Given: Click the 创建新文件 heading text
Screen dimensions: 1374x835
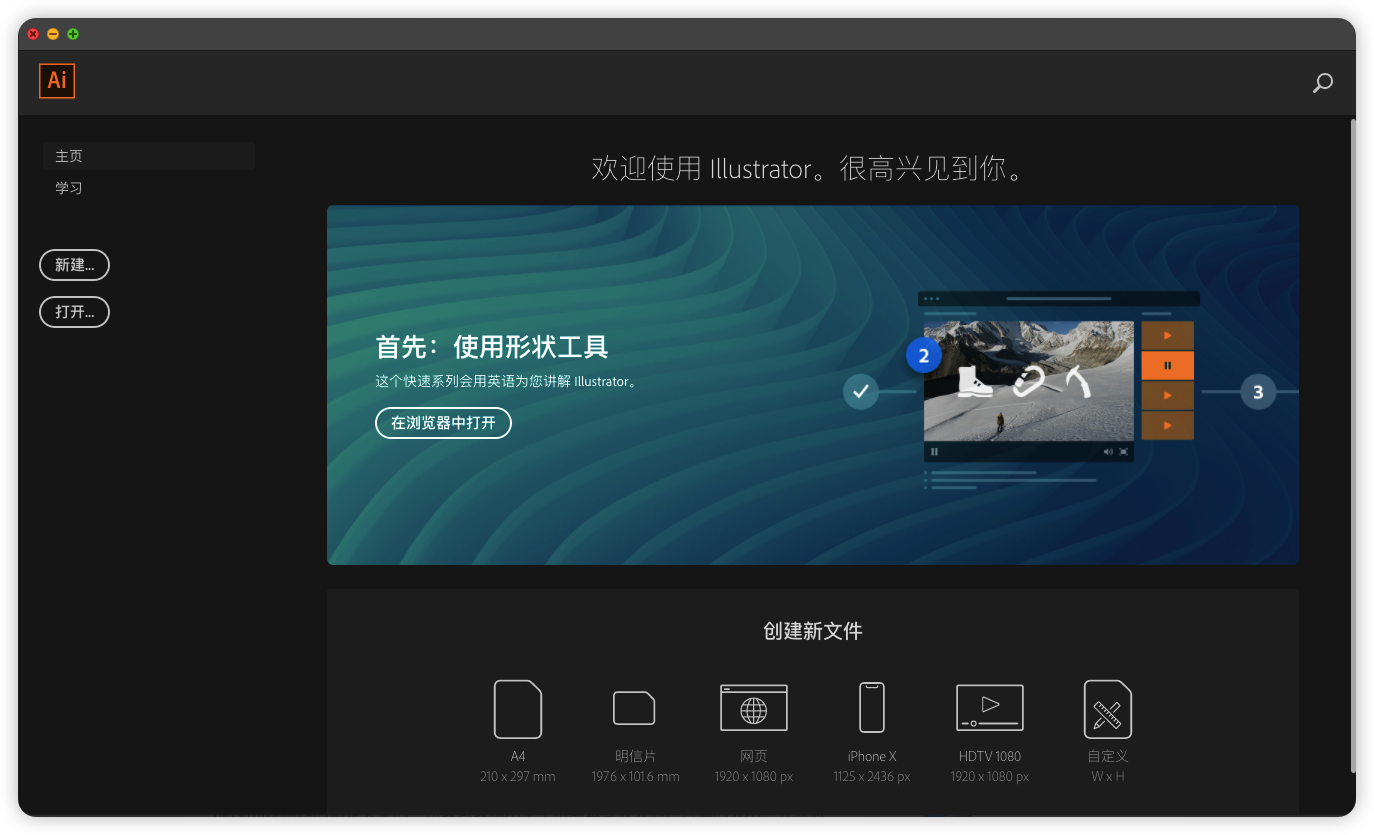Looking at the screenshot, I should pyautogui.click(x=813, y=631).
